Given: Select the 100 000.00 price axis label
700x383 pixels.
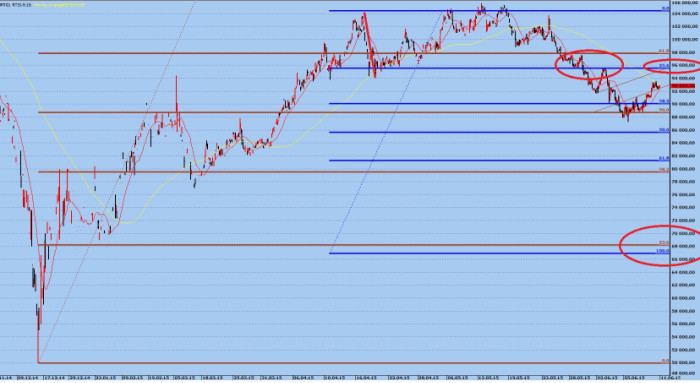Looking at the screenshot, I should point(685,39).
